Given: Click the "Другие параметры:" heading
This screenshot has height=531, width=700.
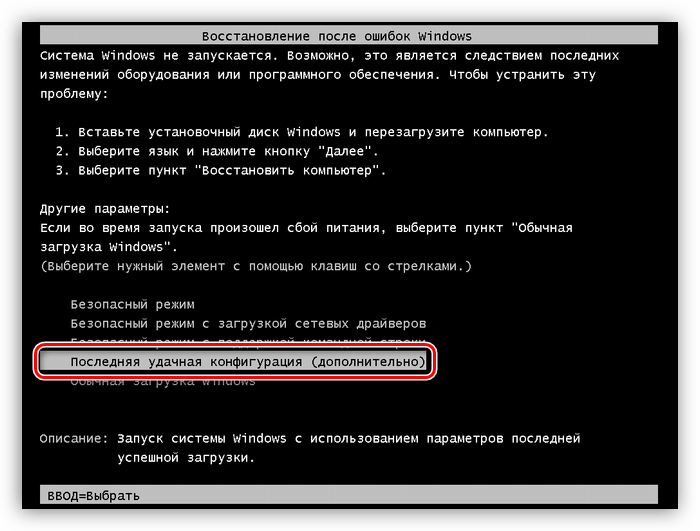Looking at the screenshot, I should pyautogui.click(x=105, y=209).
